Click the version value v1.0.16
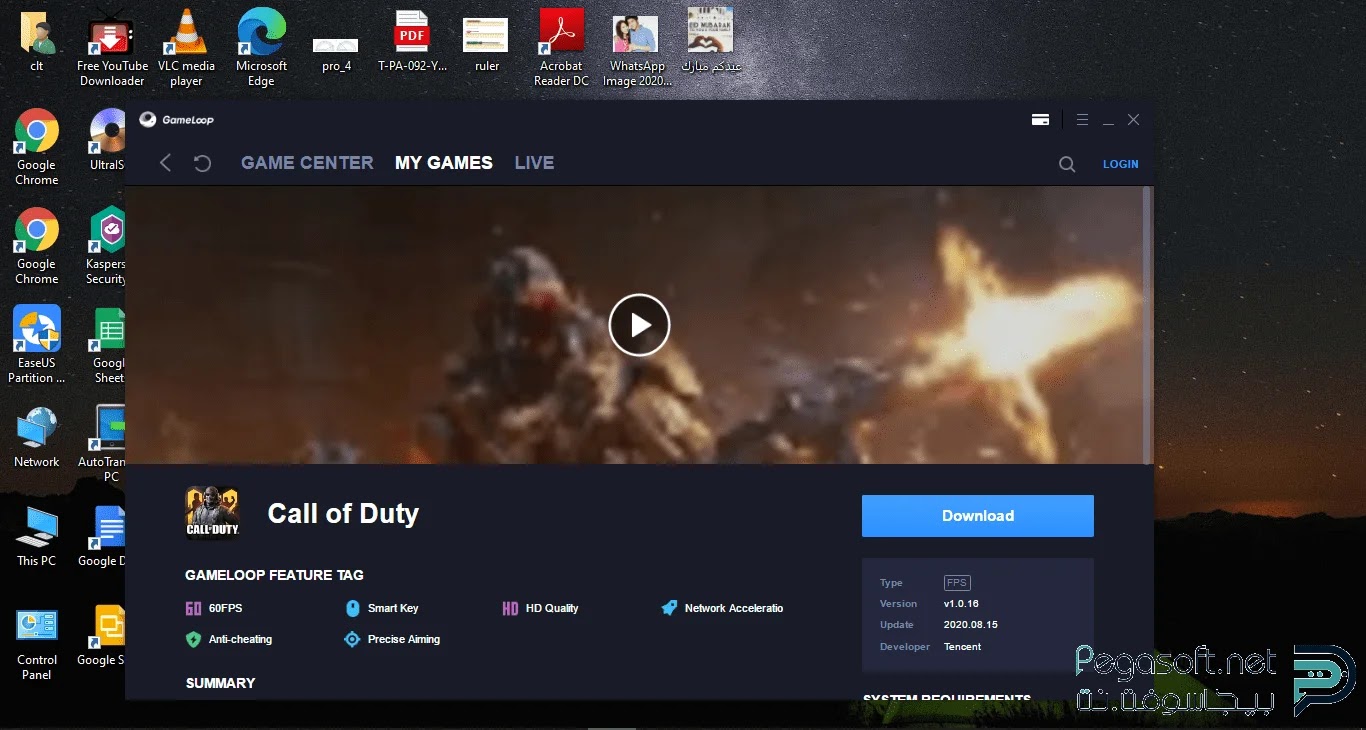The height and width of the screenshot is (730, 1366). click(961, 604)
